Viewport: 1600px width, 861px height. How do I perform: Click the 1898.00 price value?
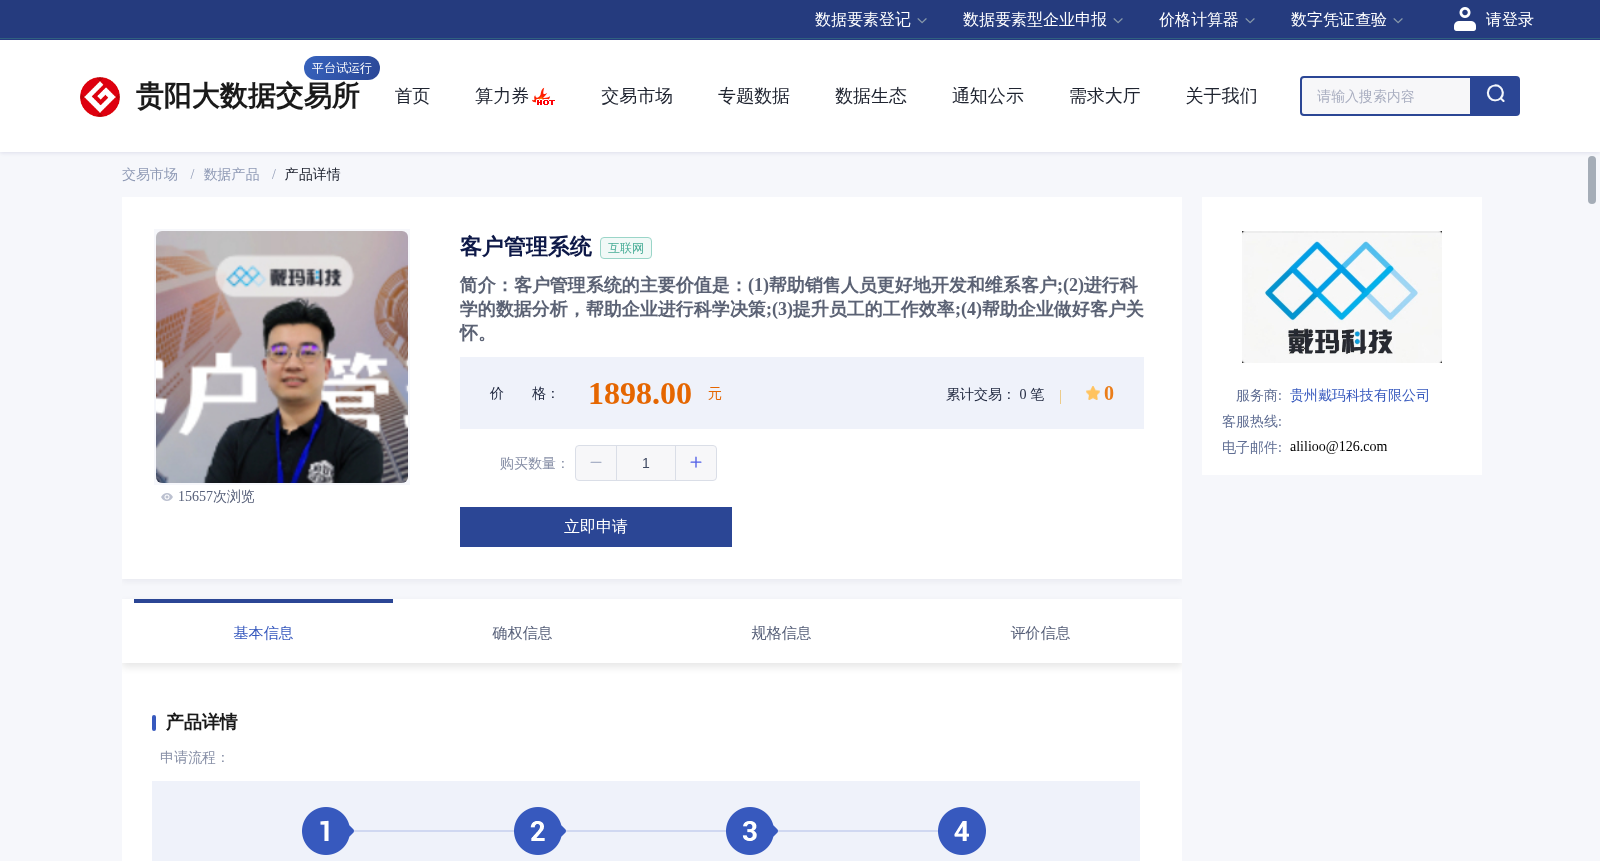[x=640, y=394]
